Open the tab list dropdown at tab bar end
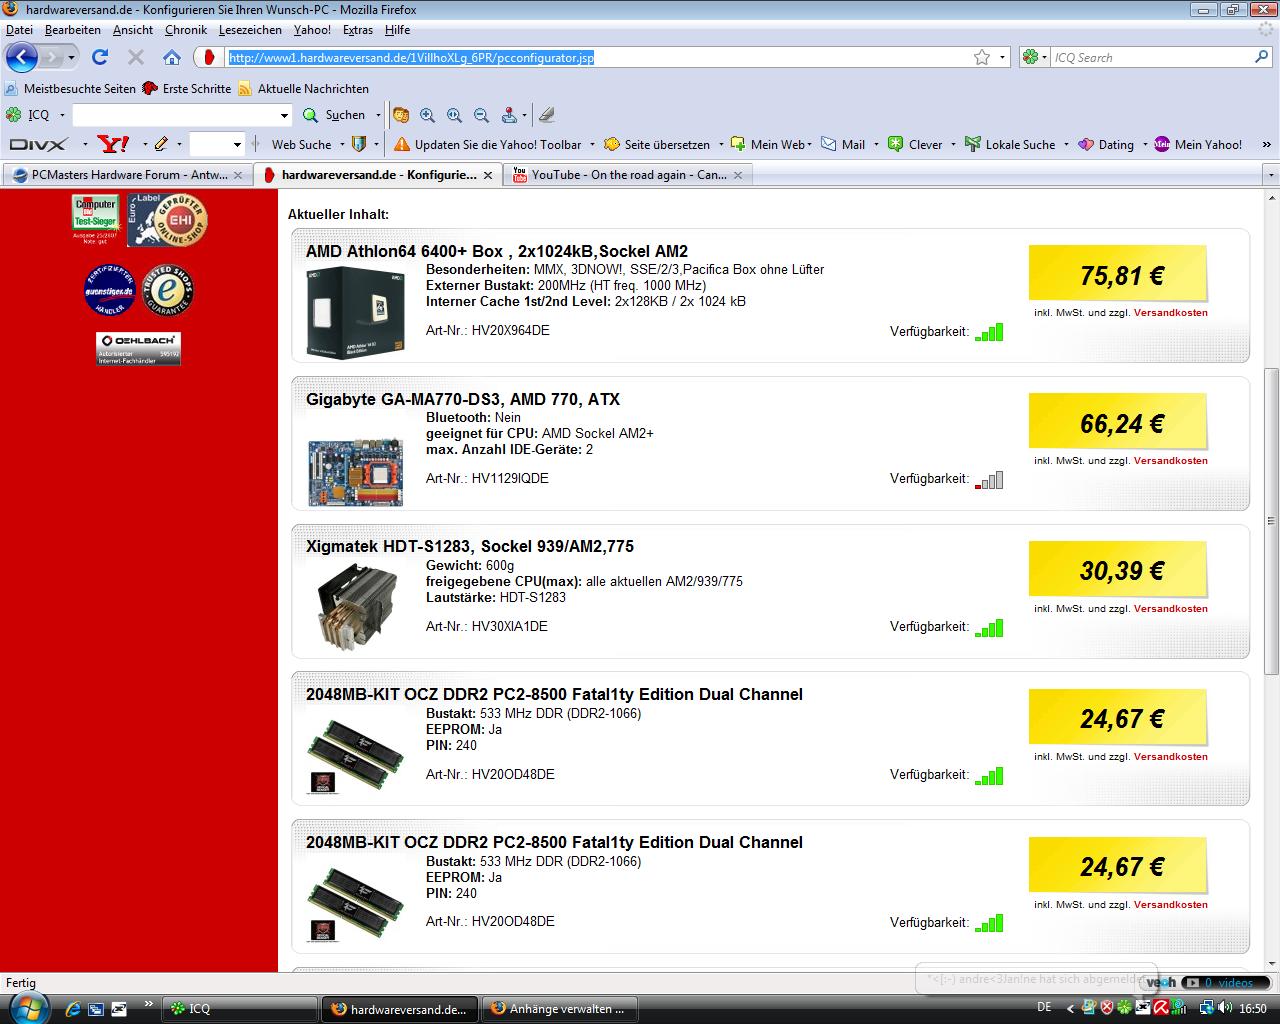The image size is (1280, 1024). coord(1271,175)
